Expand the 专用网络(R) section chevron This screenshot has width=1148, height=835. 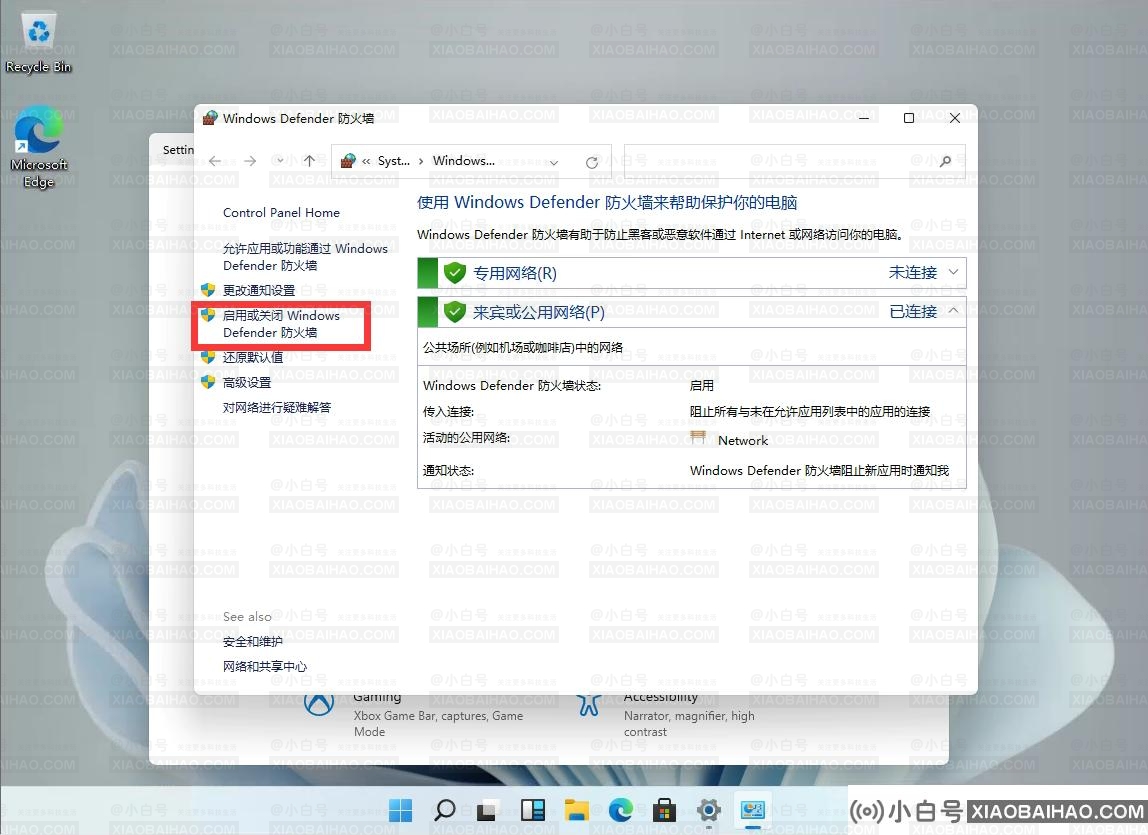tap(953, 272)
